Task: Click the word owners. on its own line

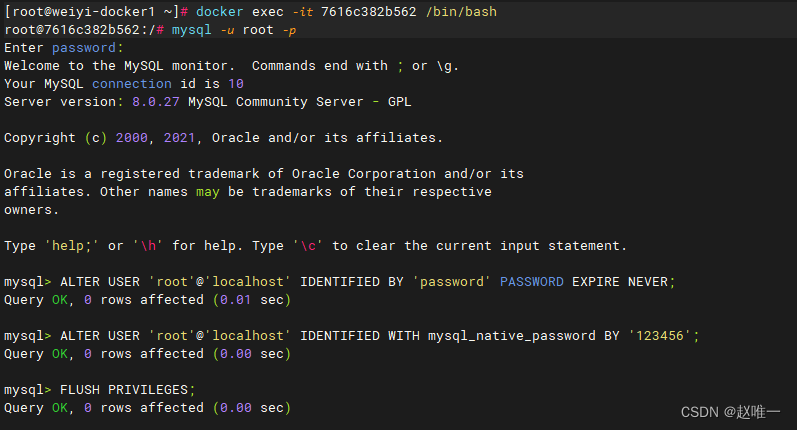Action: (32, 210)
